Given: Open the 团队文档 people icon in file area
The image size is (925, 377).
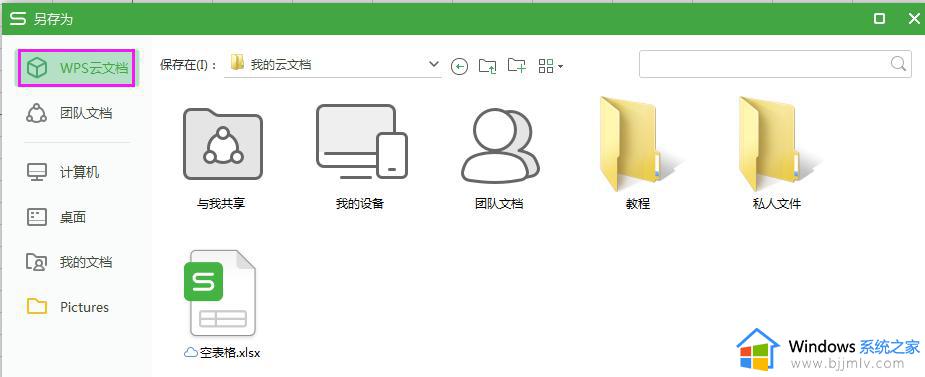Looking at the screenshot, I should tap(500, 145).
